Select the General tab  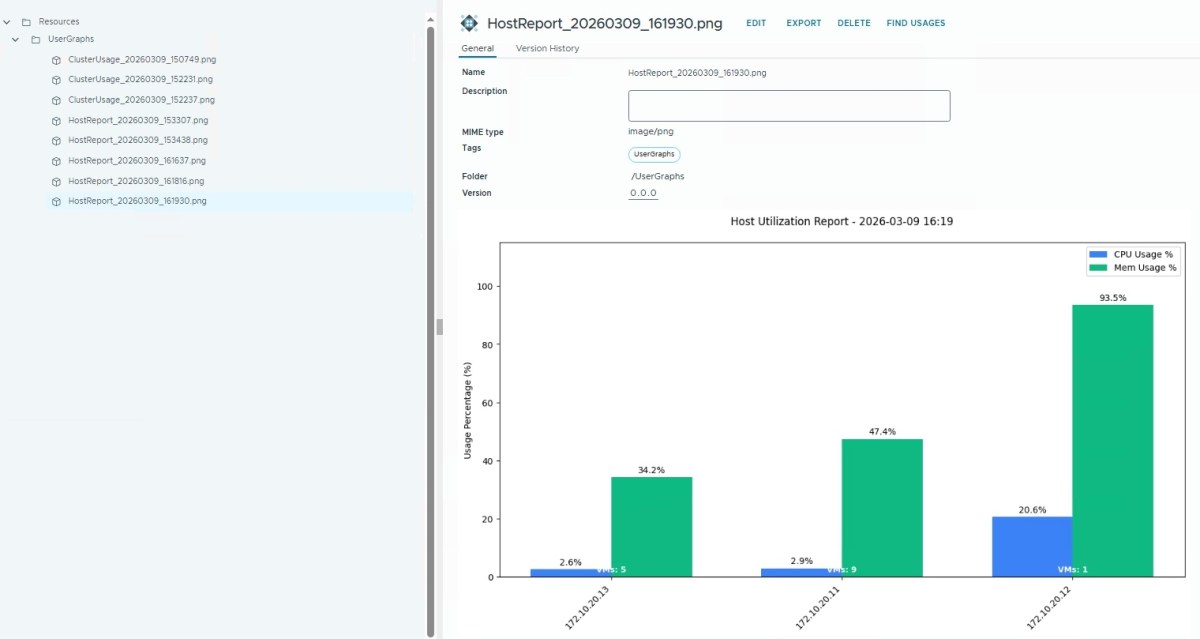coord(477,47)
